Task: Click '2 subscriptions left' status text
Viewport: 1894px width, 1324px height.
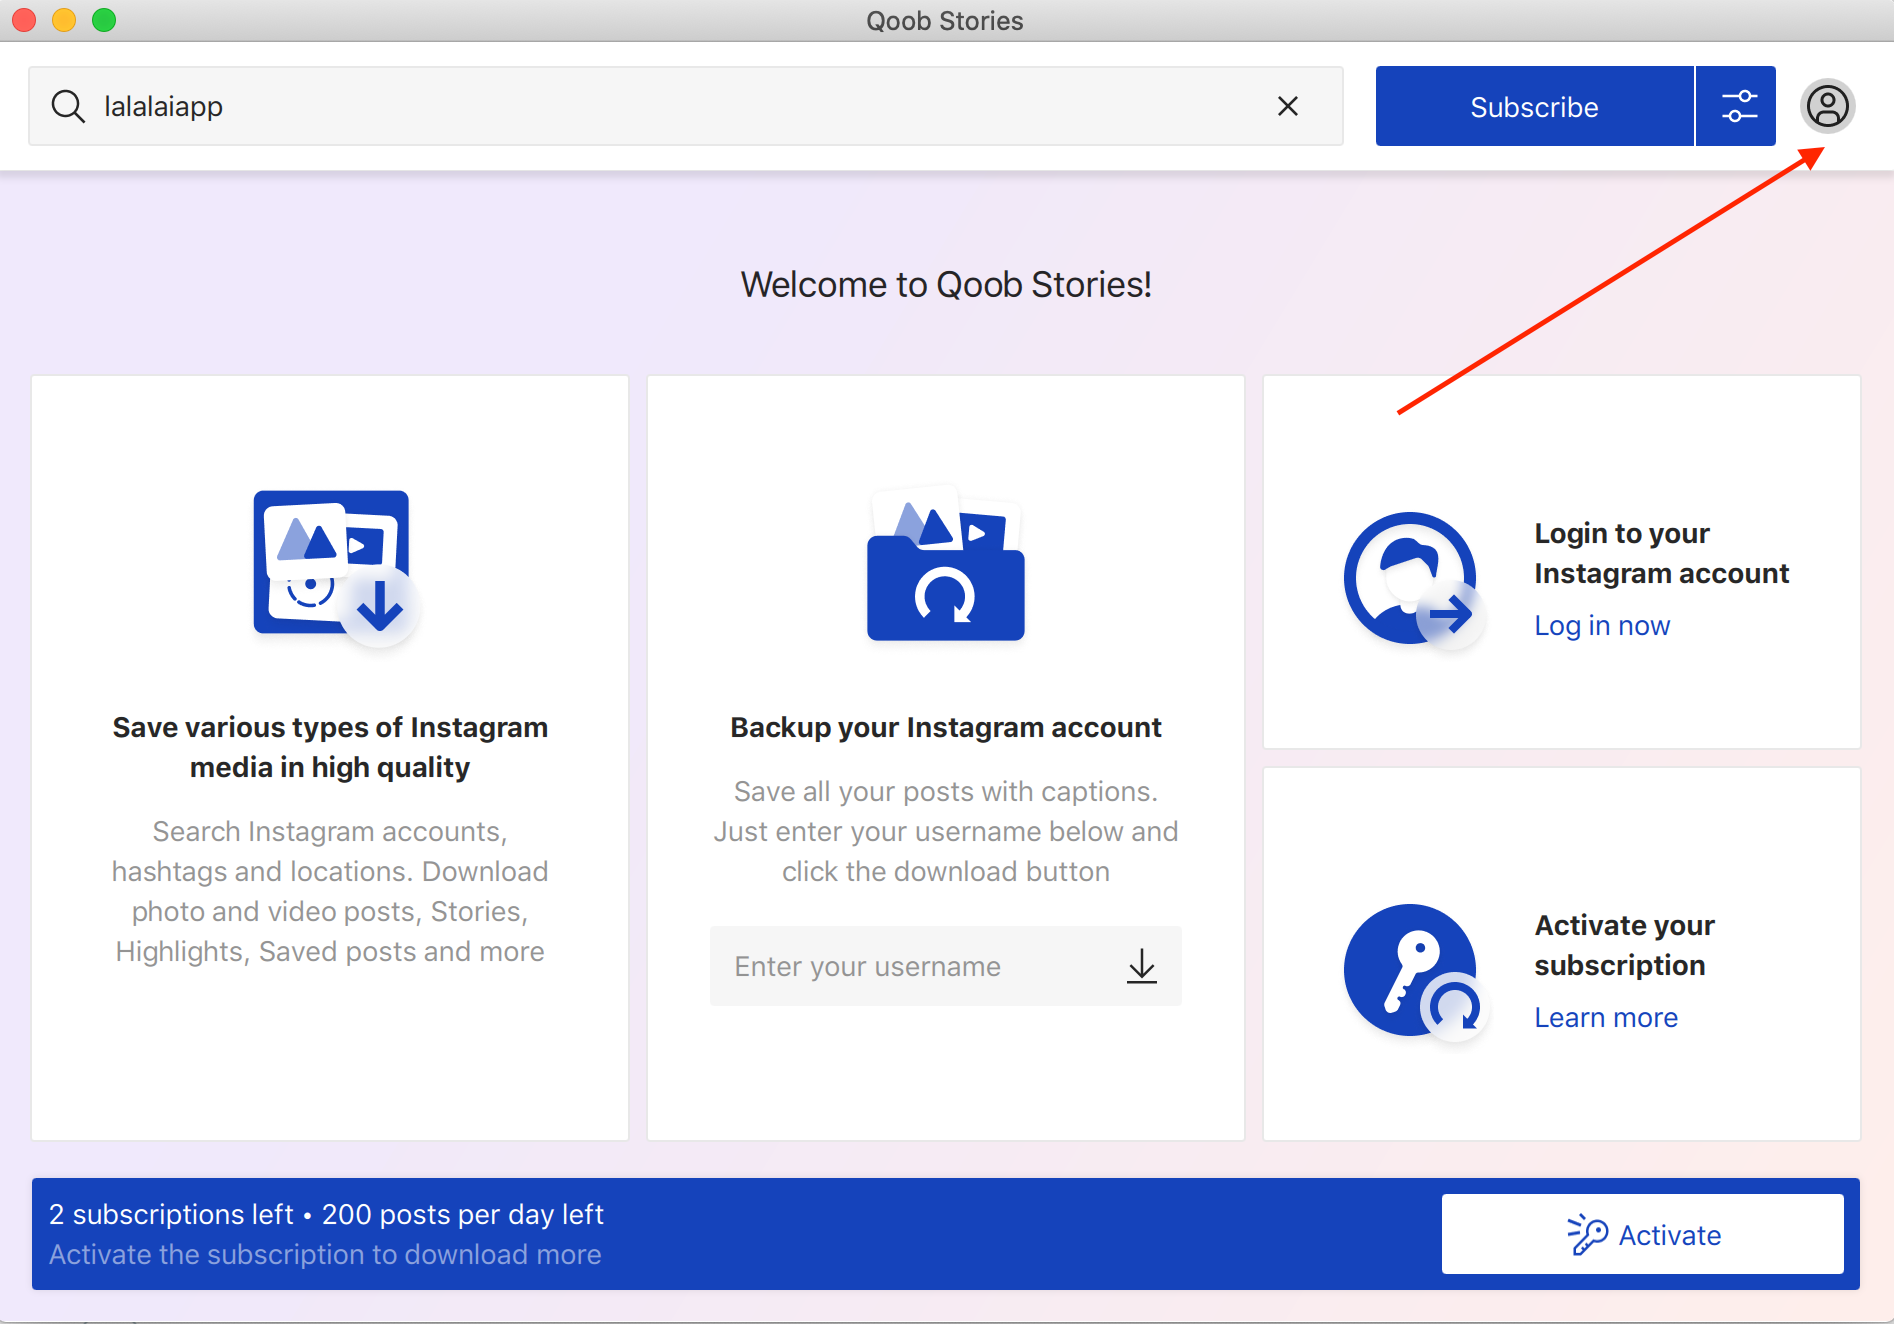Action: 171,1214
